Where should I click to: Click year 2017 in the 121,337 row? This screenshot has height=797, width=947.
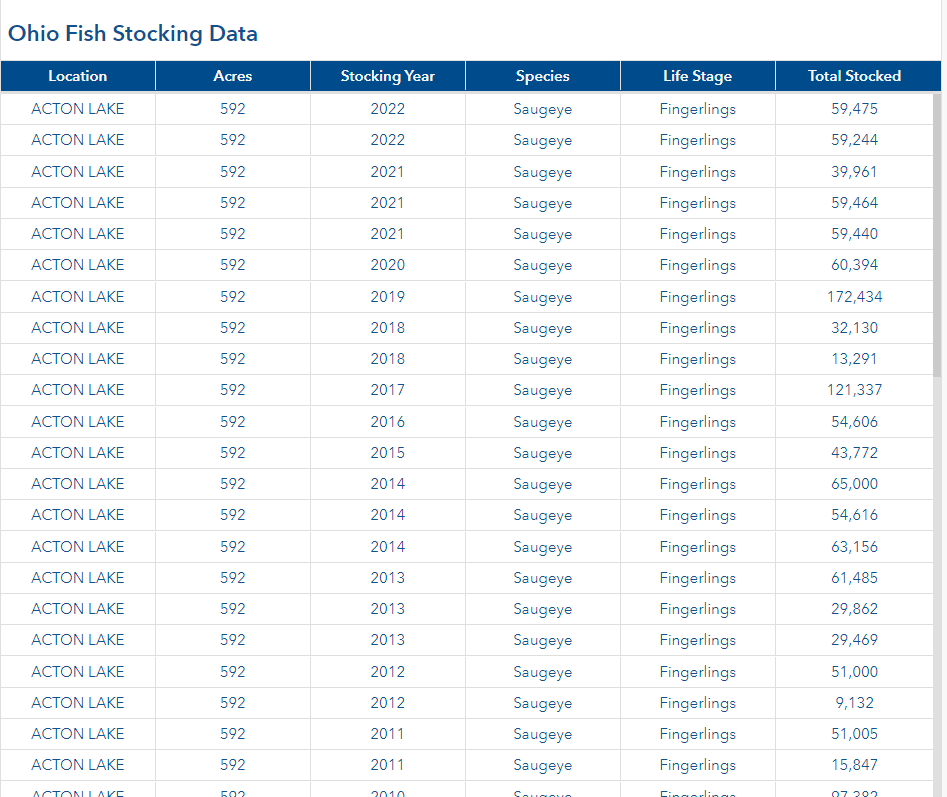click(x=388, y=390)
